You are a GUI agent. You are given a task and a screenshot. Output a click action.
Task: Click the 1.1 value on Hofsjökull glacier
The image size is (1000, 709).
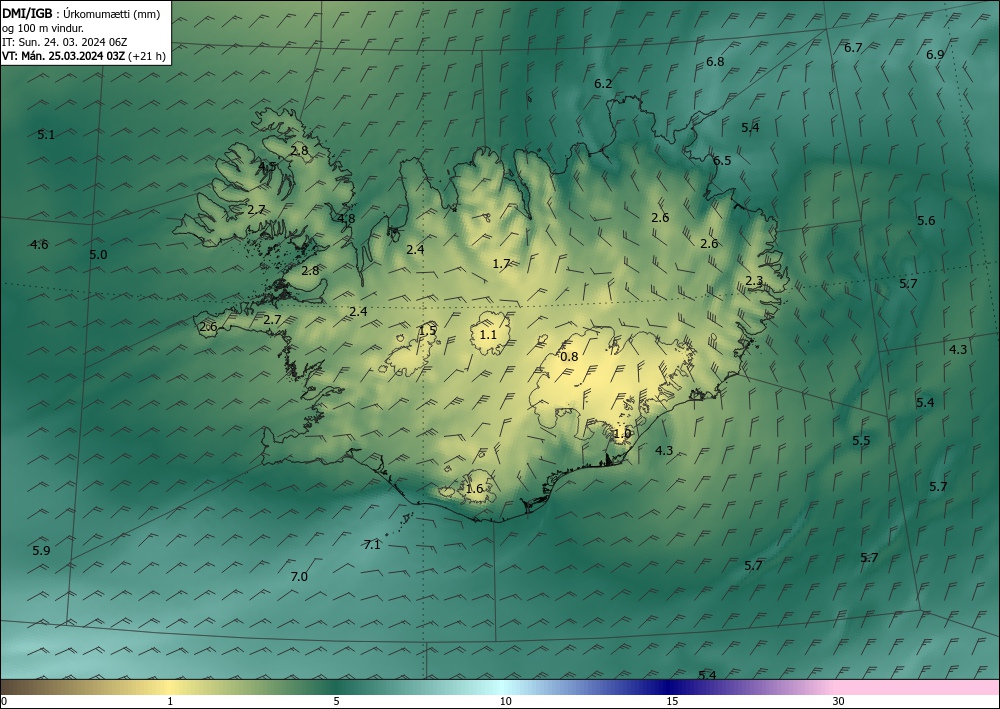tap(488, 334)
